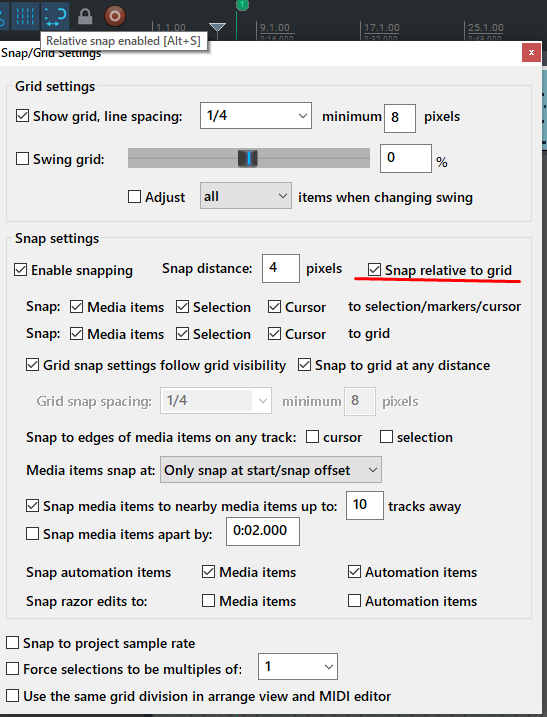Click the disabled Grid snap spacing dropdown

(216, 401)
